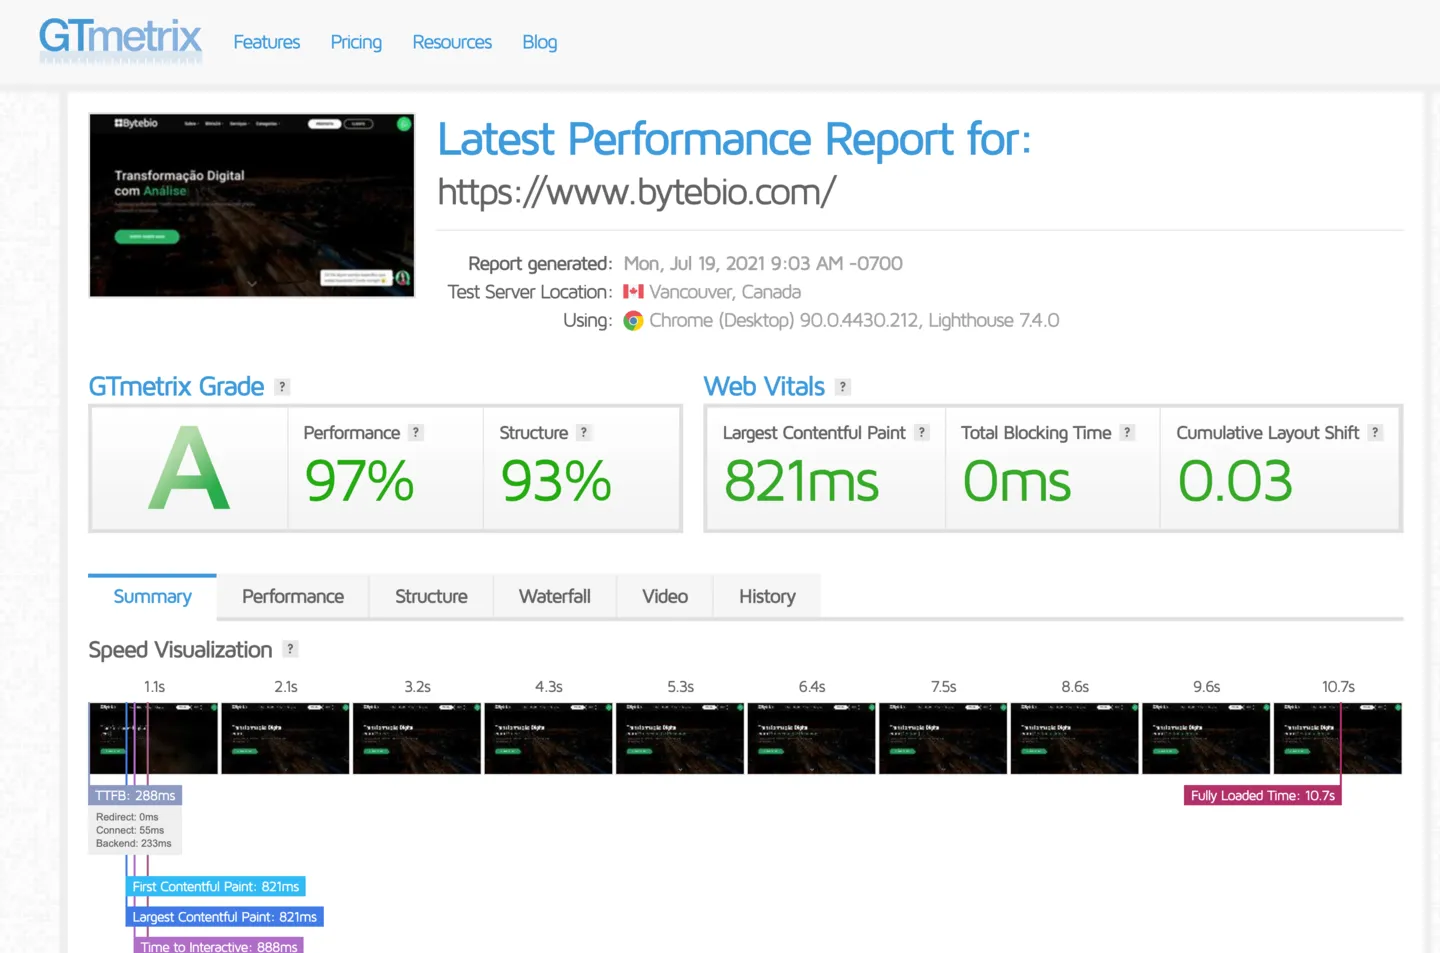Switch to the Structure tab
1440x953 pixels.
[431, 597]
